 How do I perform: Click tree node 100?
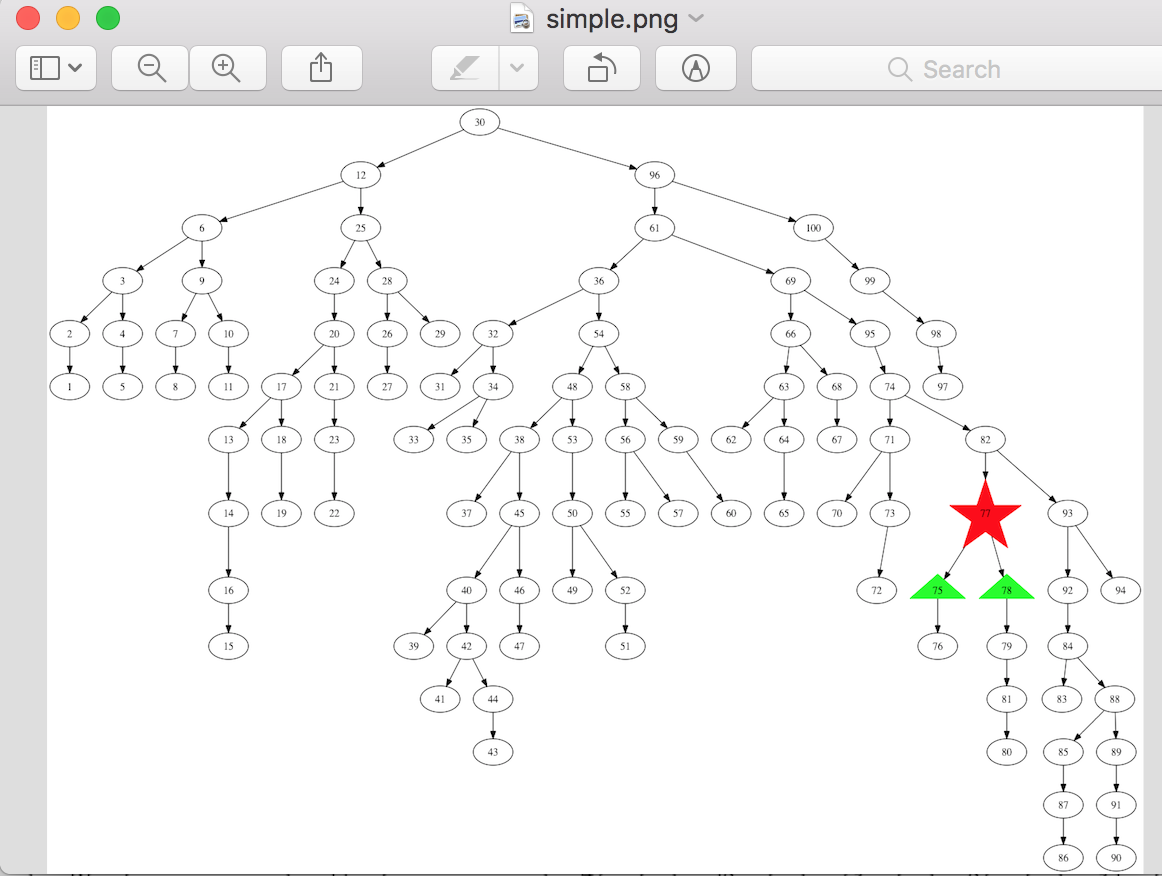click(813, 228)
